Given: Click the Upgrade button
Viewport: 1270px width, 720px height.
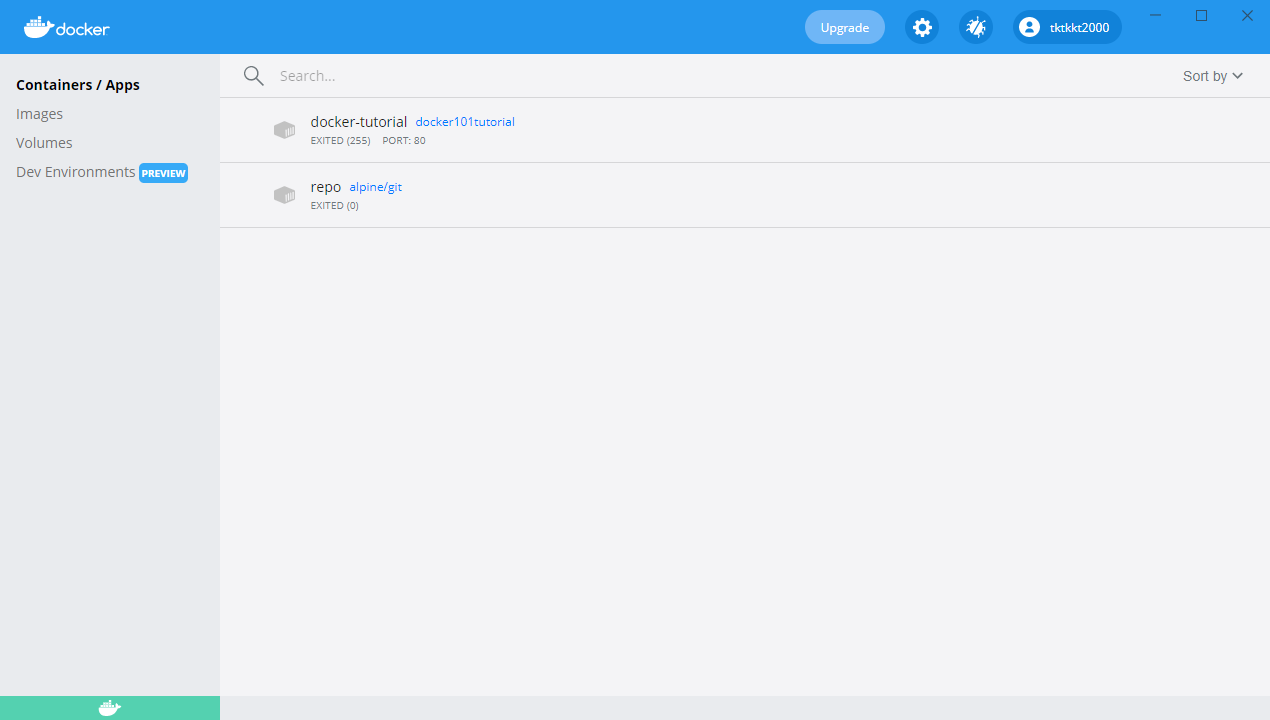Looking at the screenshot, I should [x=845, y=27].
